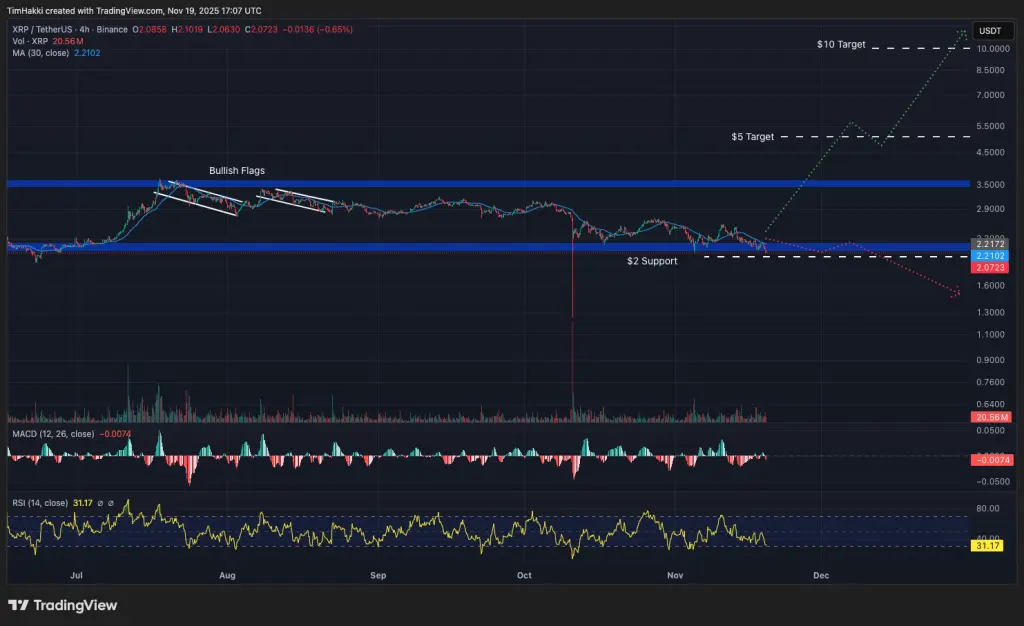The width and height of the screenshot is (1024, 626).
Task: Select the $5 Target dashed line label
Action: coord(753,136)
